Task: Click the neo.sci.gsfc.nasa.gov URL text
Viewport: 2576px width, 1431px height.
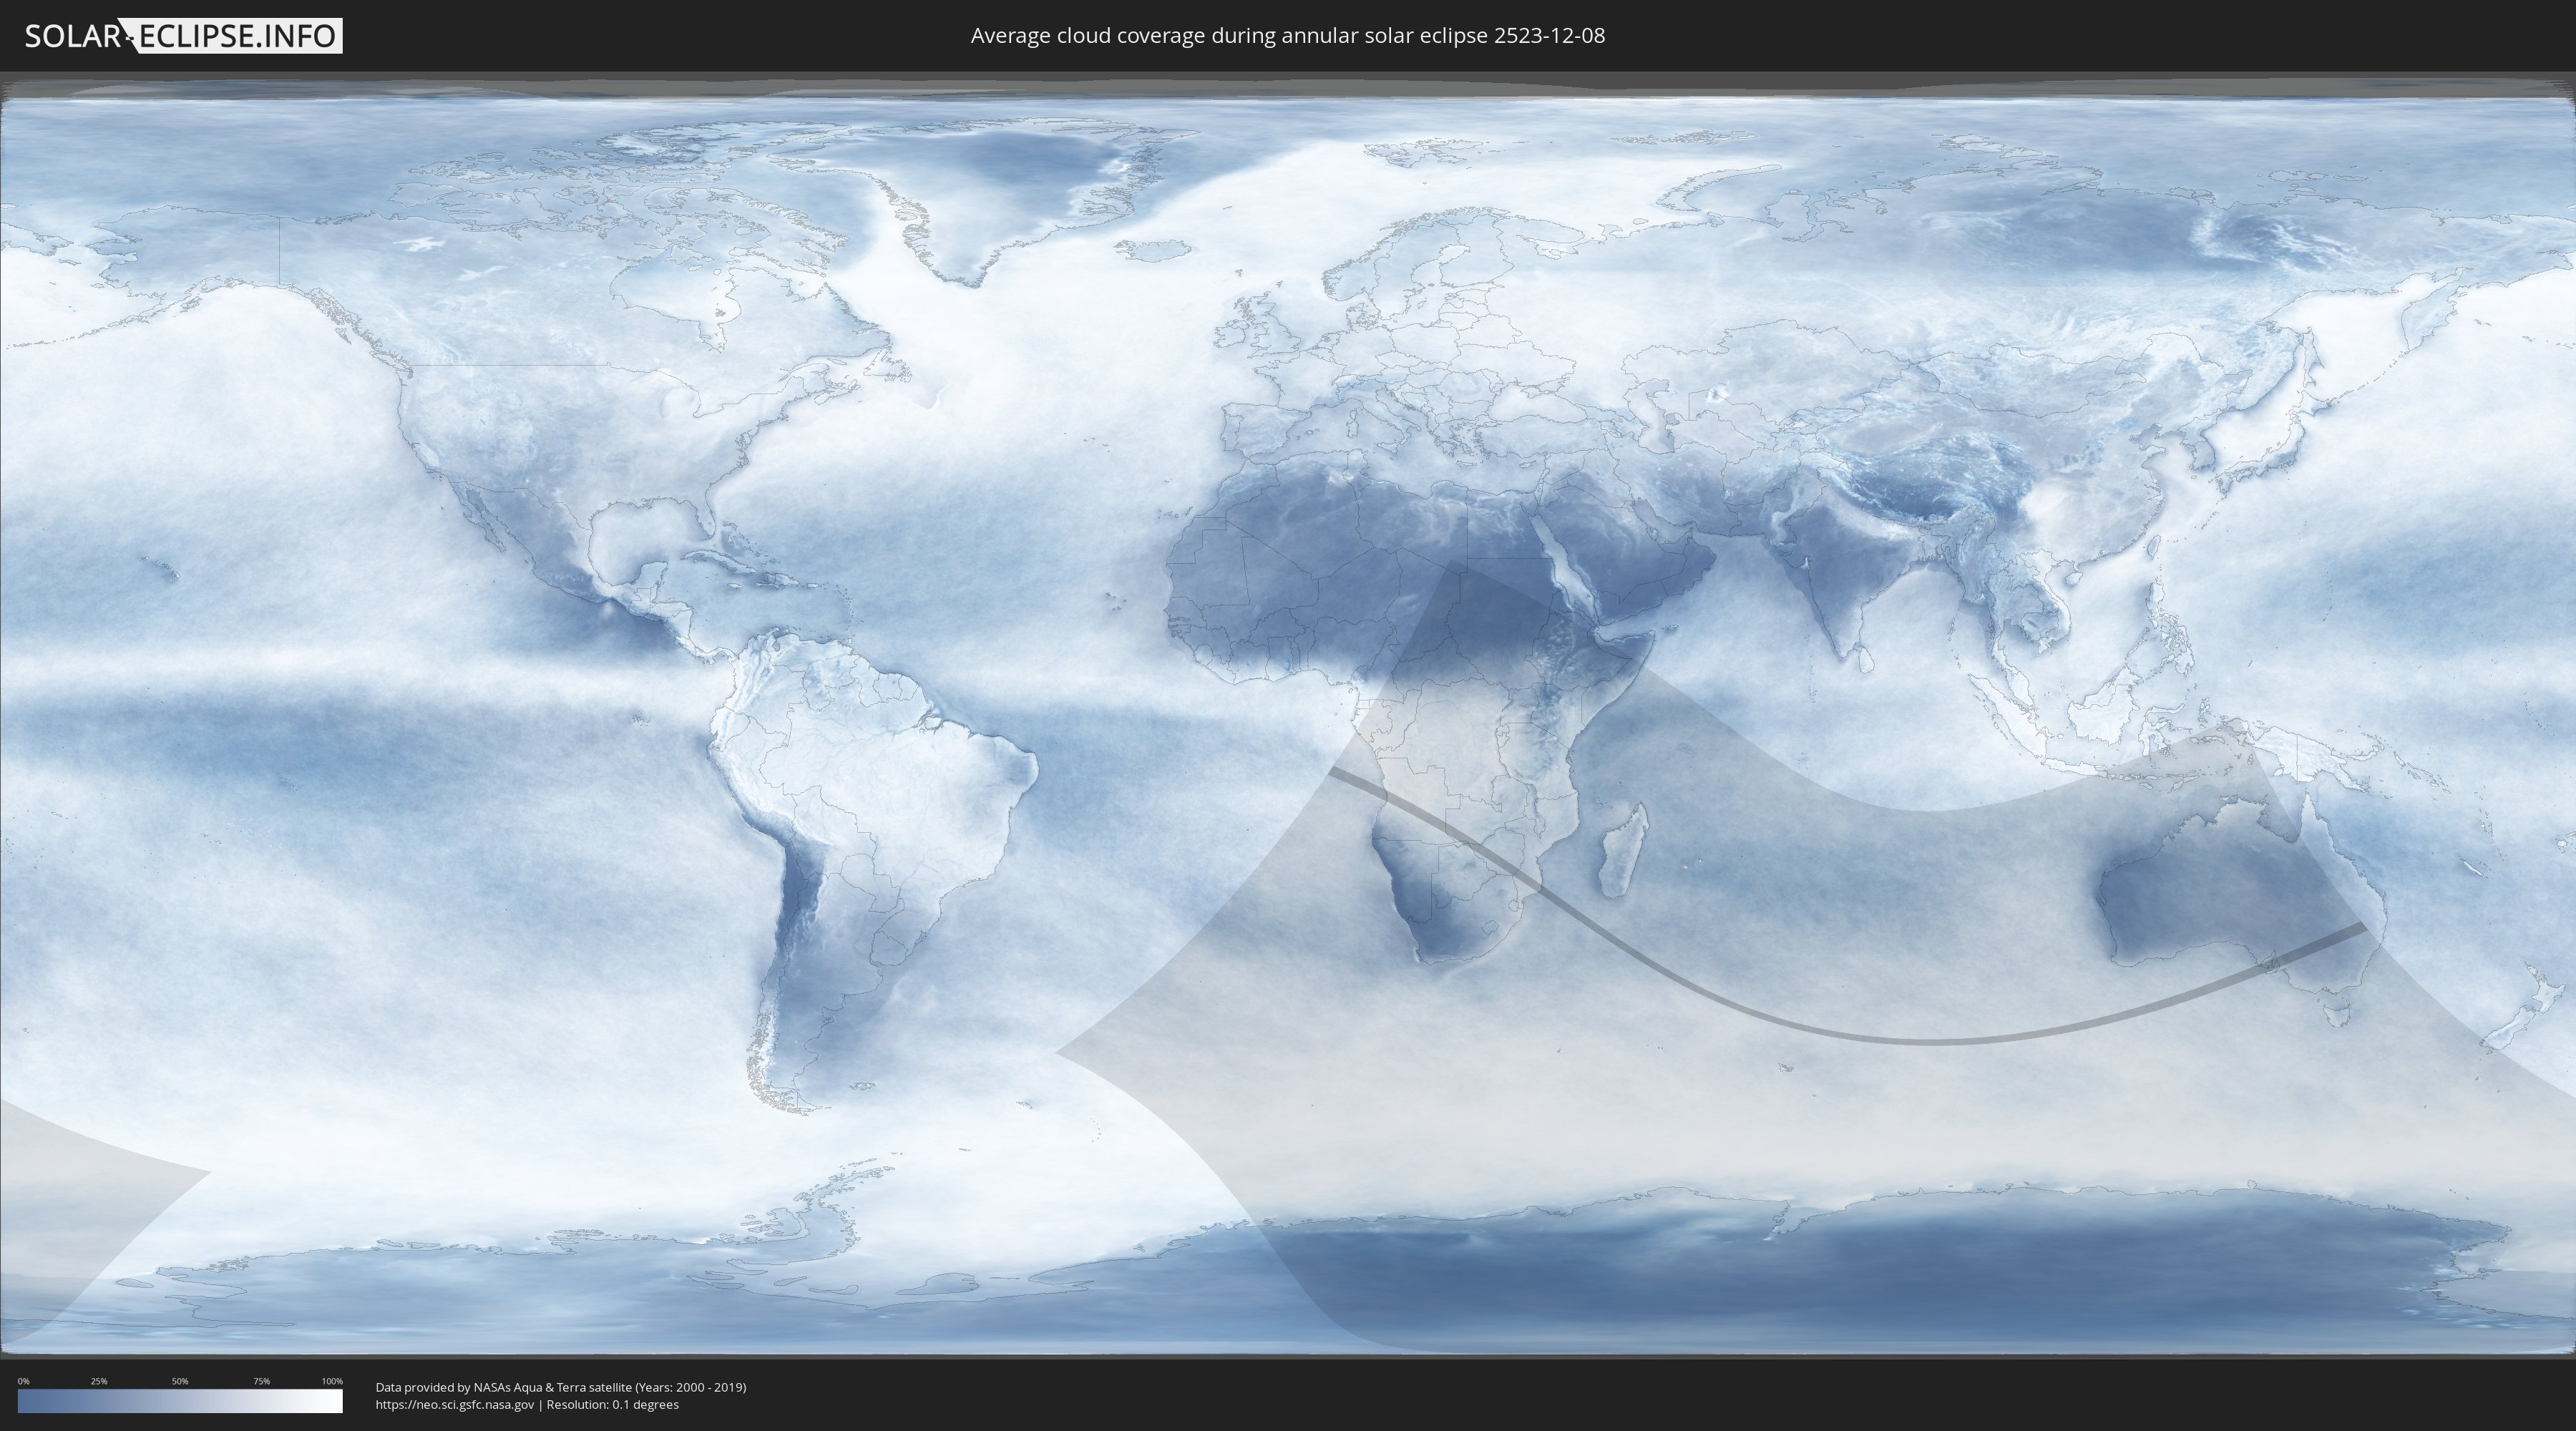Action: (455, 1405)
